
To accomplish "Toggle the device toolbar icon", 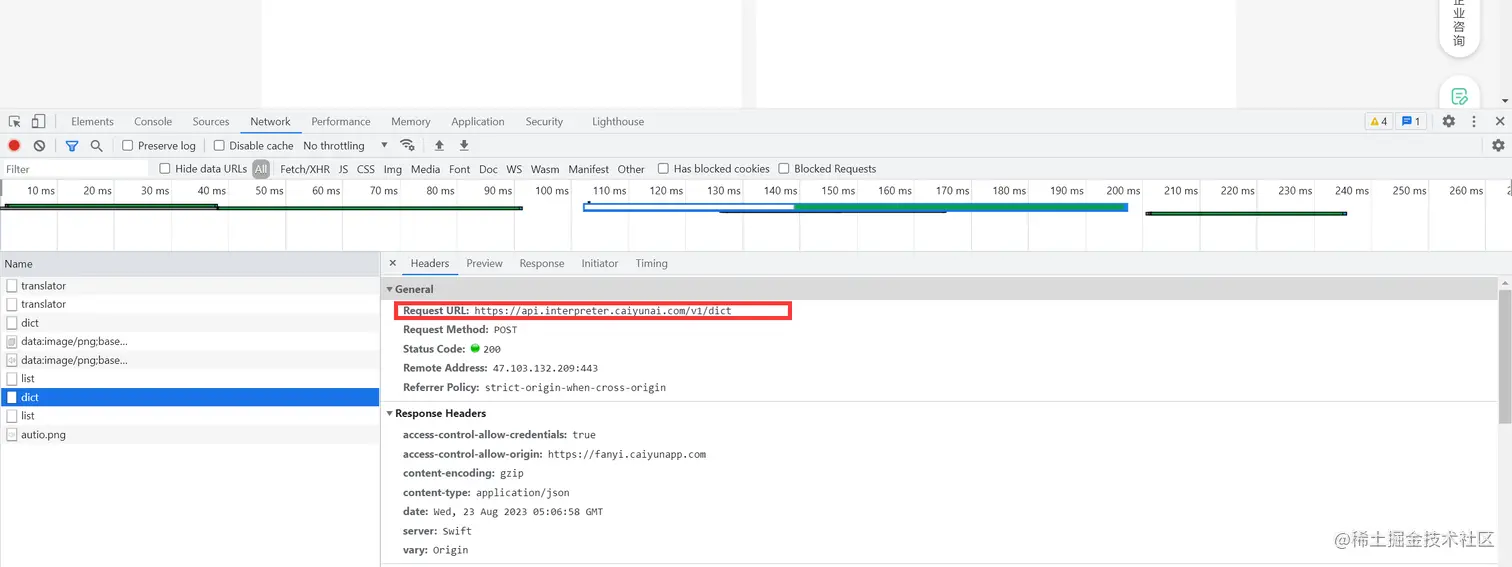I will click(x=38, y=121).
